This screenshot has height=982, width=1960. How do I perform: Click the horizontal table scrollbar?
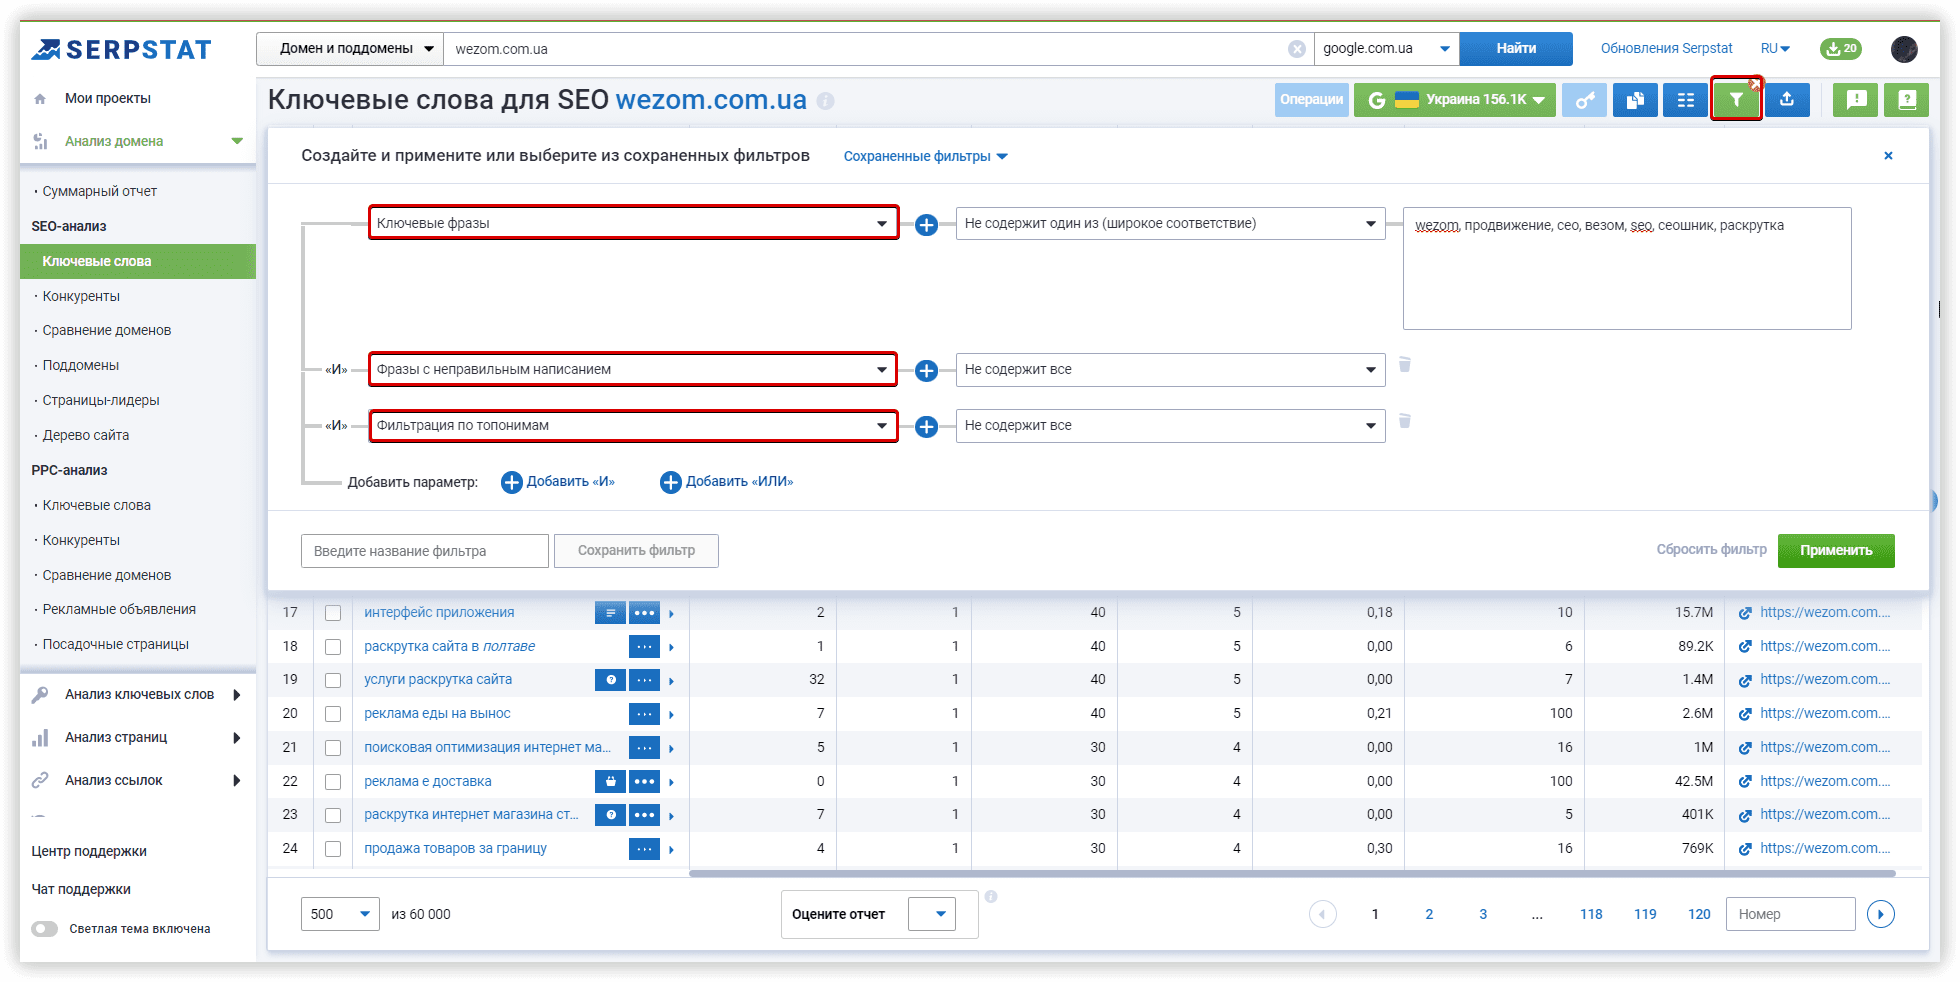pyautogui.click(x=1292, y=873)
